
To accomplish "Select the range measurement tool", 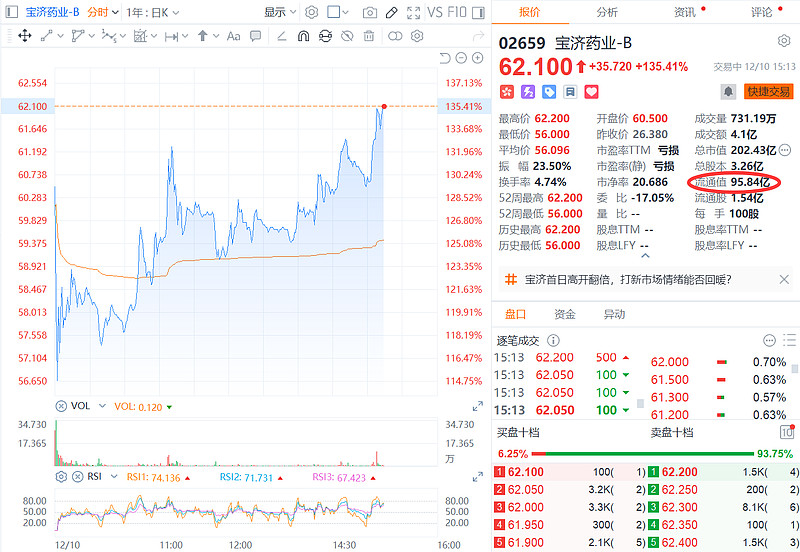I will (171, 36).
